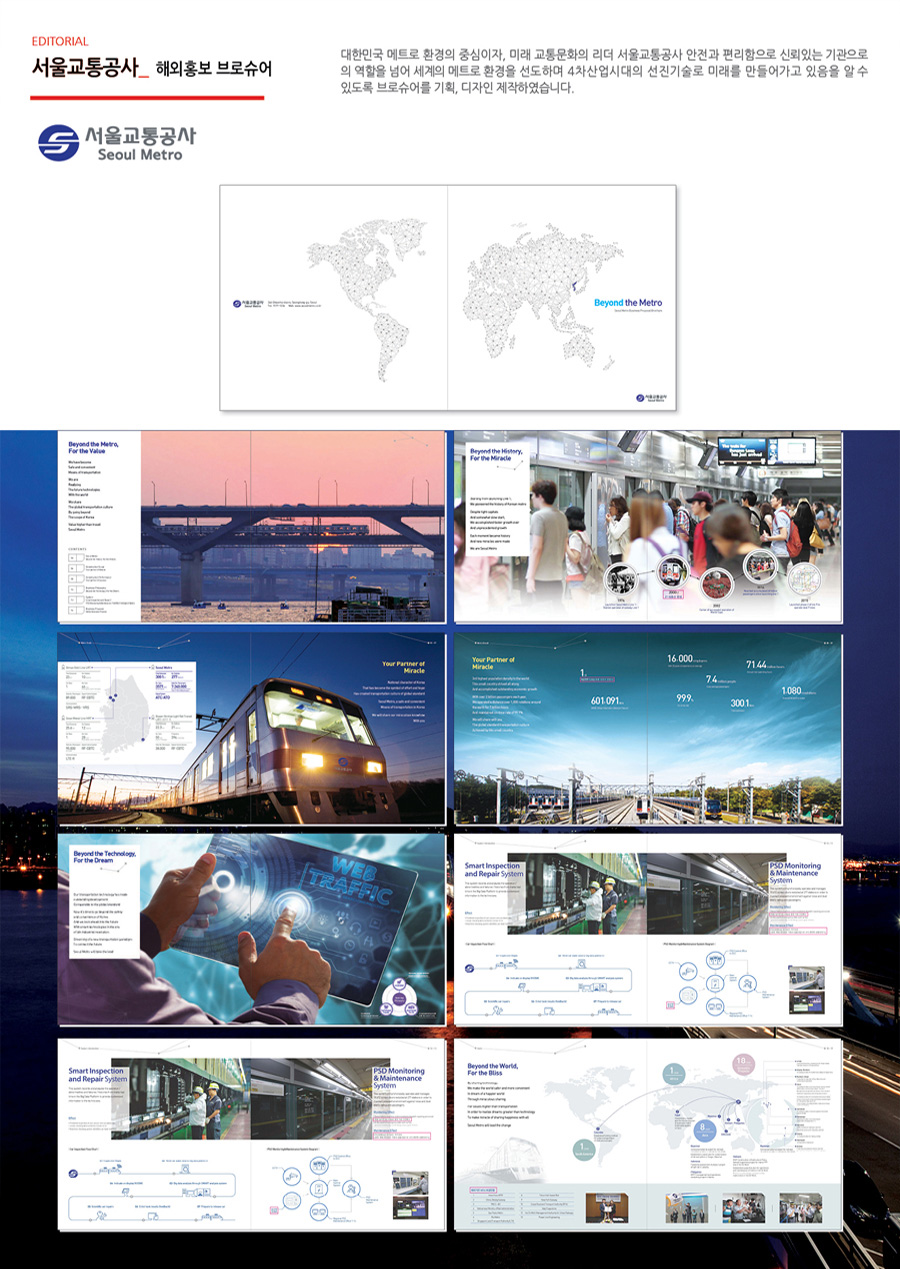Click the South Korea map infographic
Image resolution: width=900 pixels, height=1269 pixels.
click(x=125, y=713)
